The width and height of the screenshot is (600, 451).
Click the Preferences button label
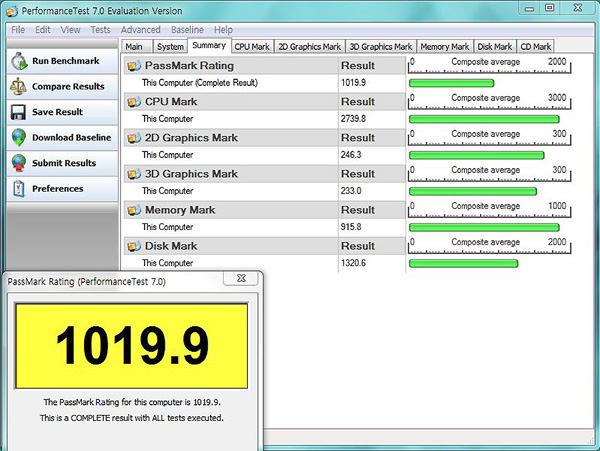57,189
